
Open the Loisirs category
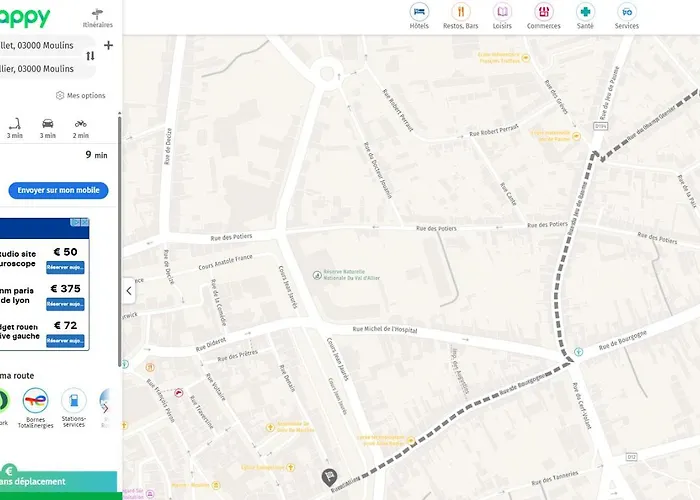502,12
